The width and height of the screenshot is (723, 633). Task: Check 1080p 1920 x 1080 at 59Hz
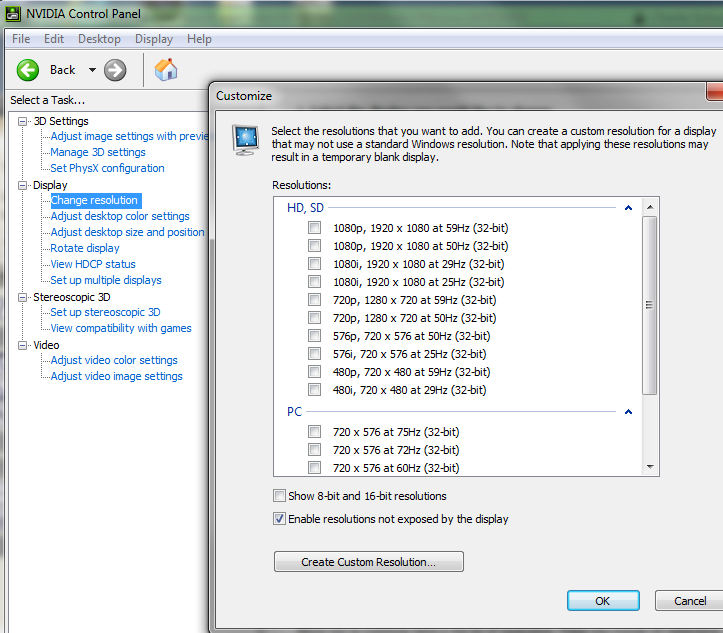(314, 228)
